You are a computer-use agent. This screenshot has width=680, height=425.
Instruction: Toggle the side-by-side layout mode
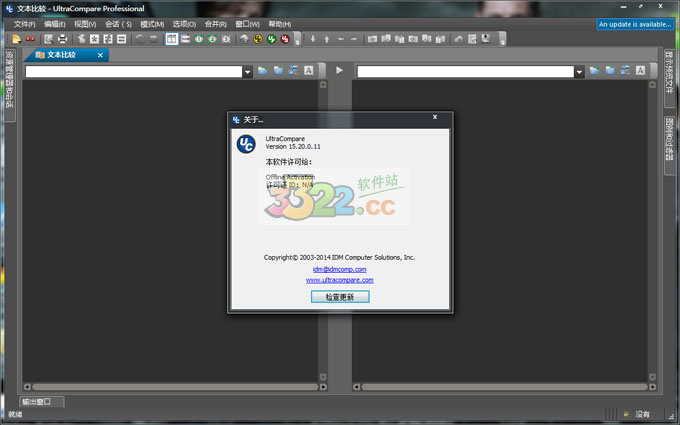pyautogui.click(x=172, y=39)
